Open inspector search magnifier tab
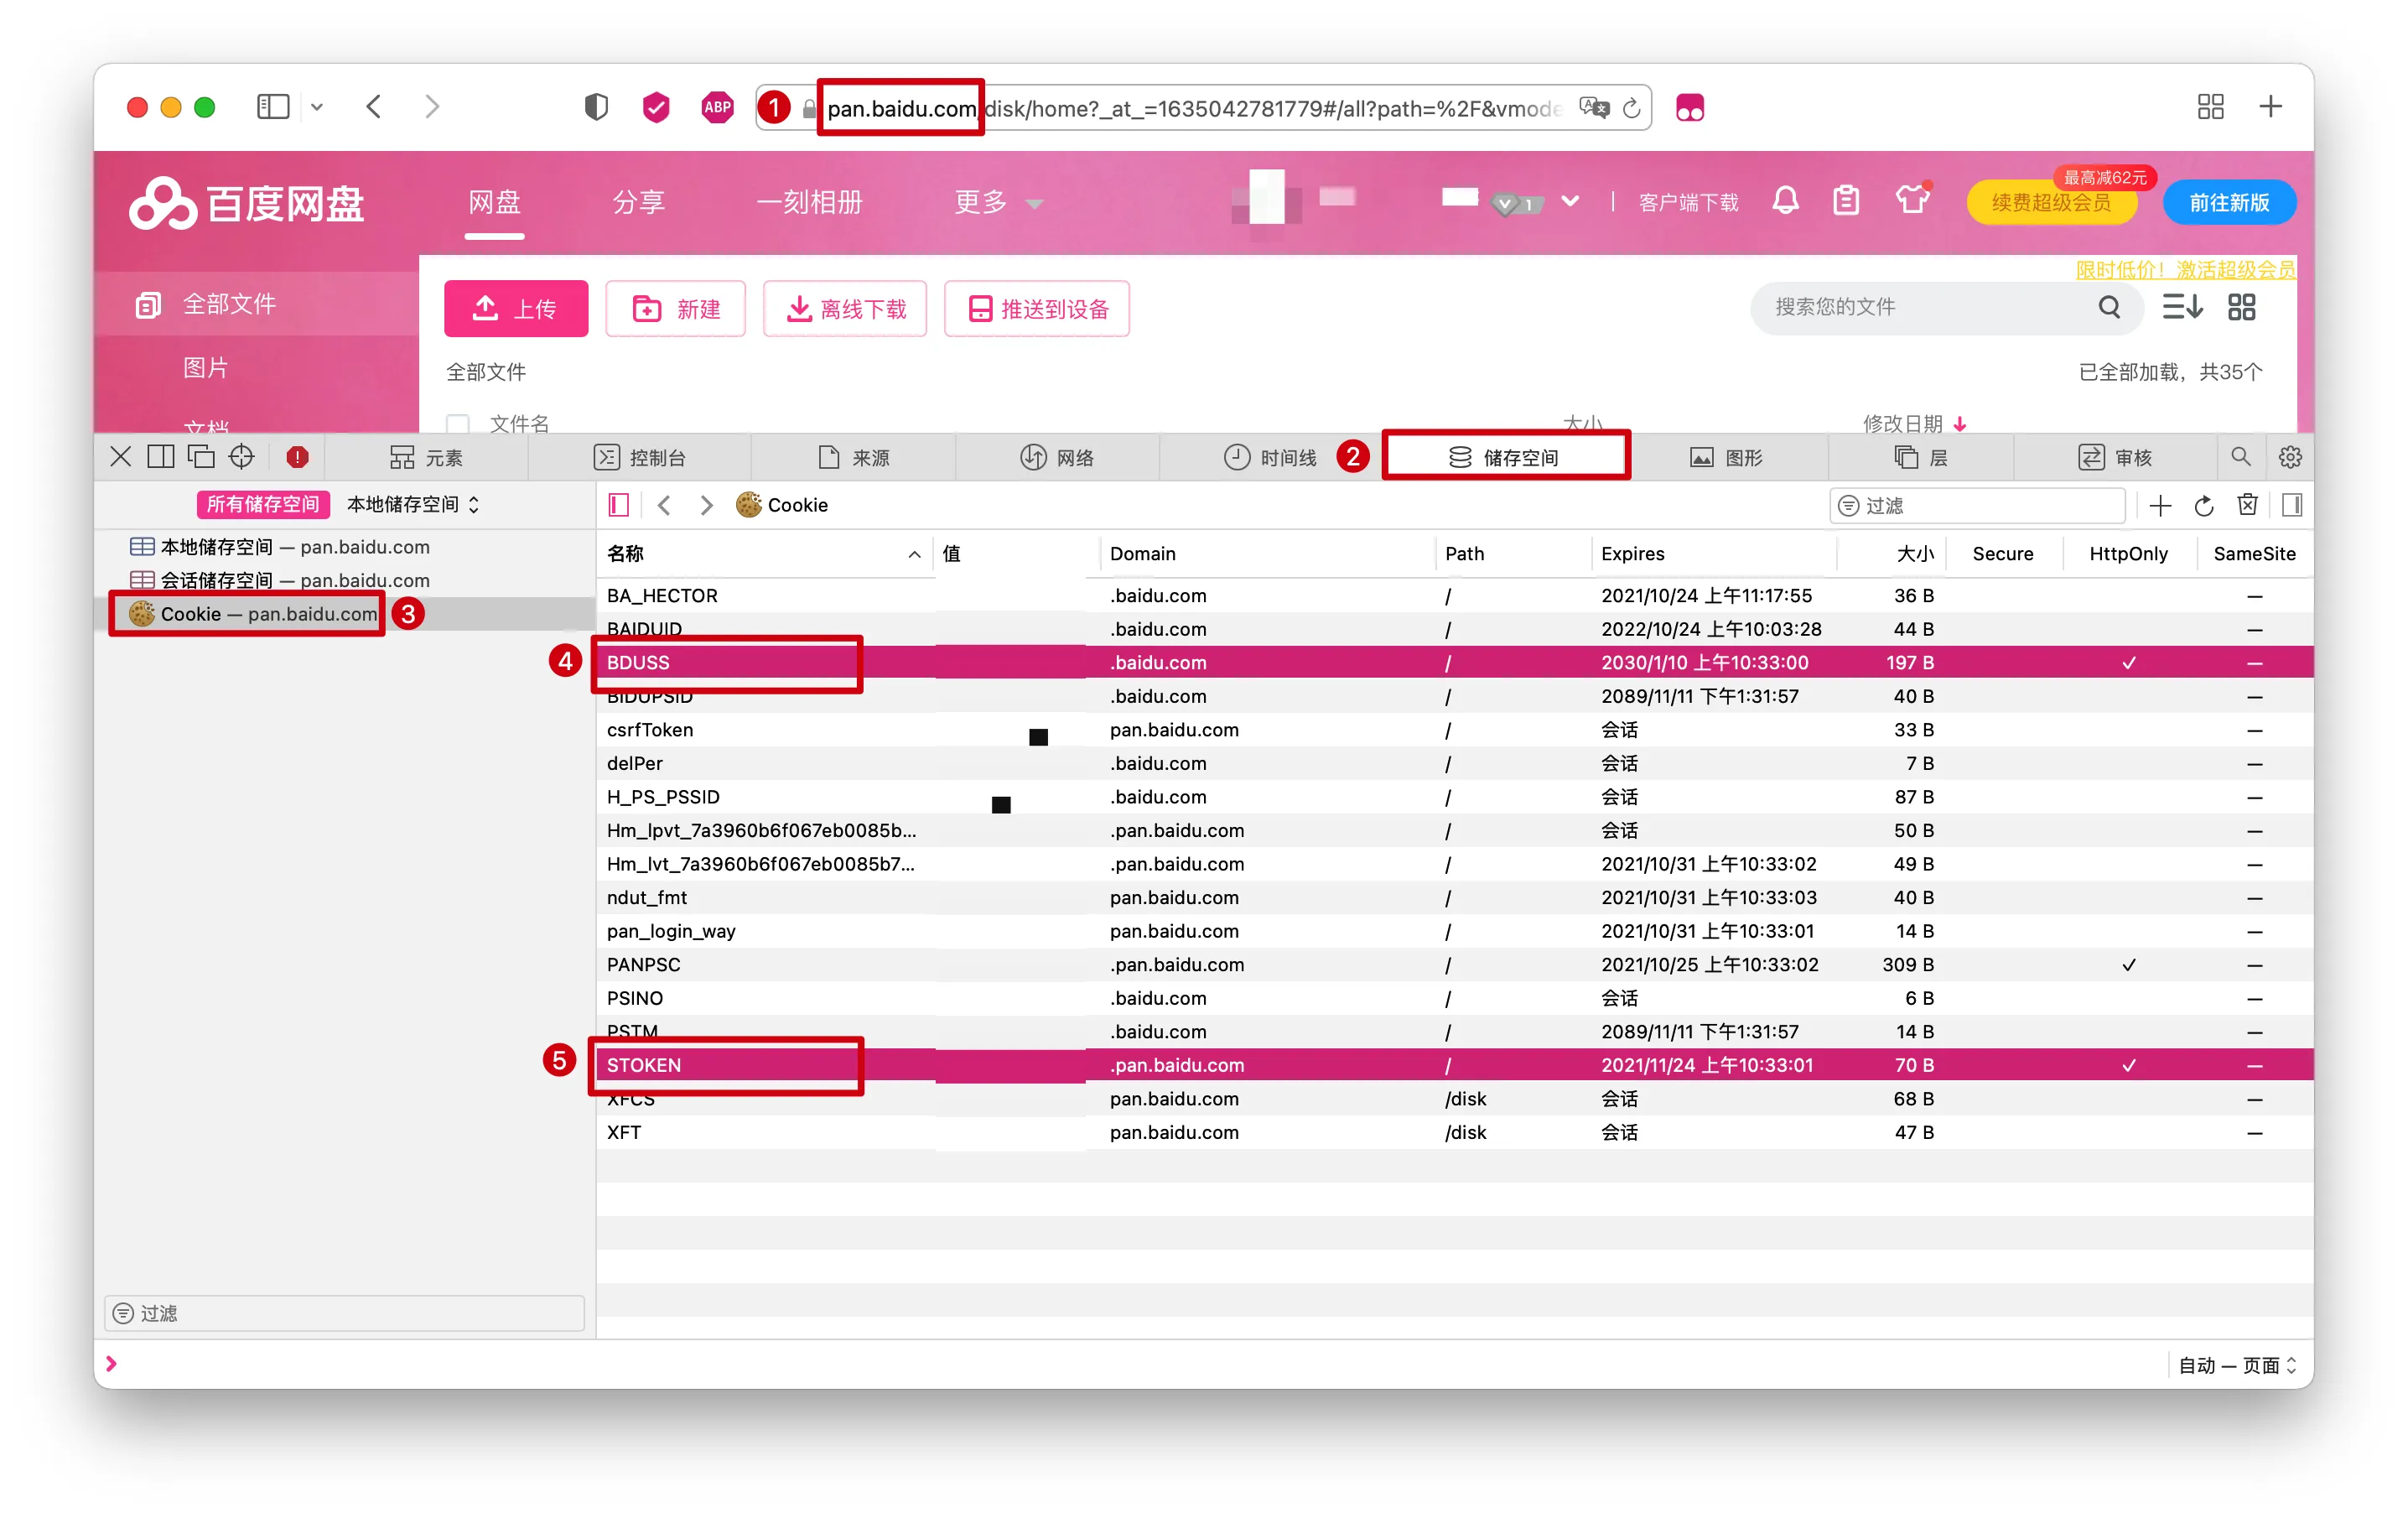This screenshot has height=1513, width=2408. coord(2241,457)
